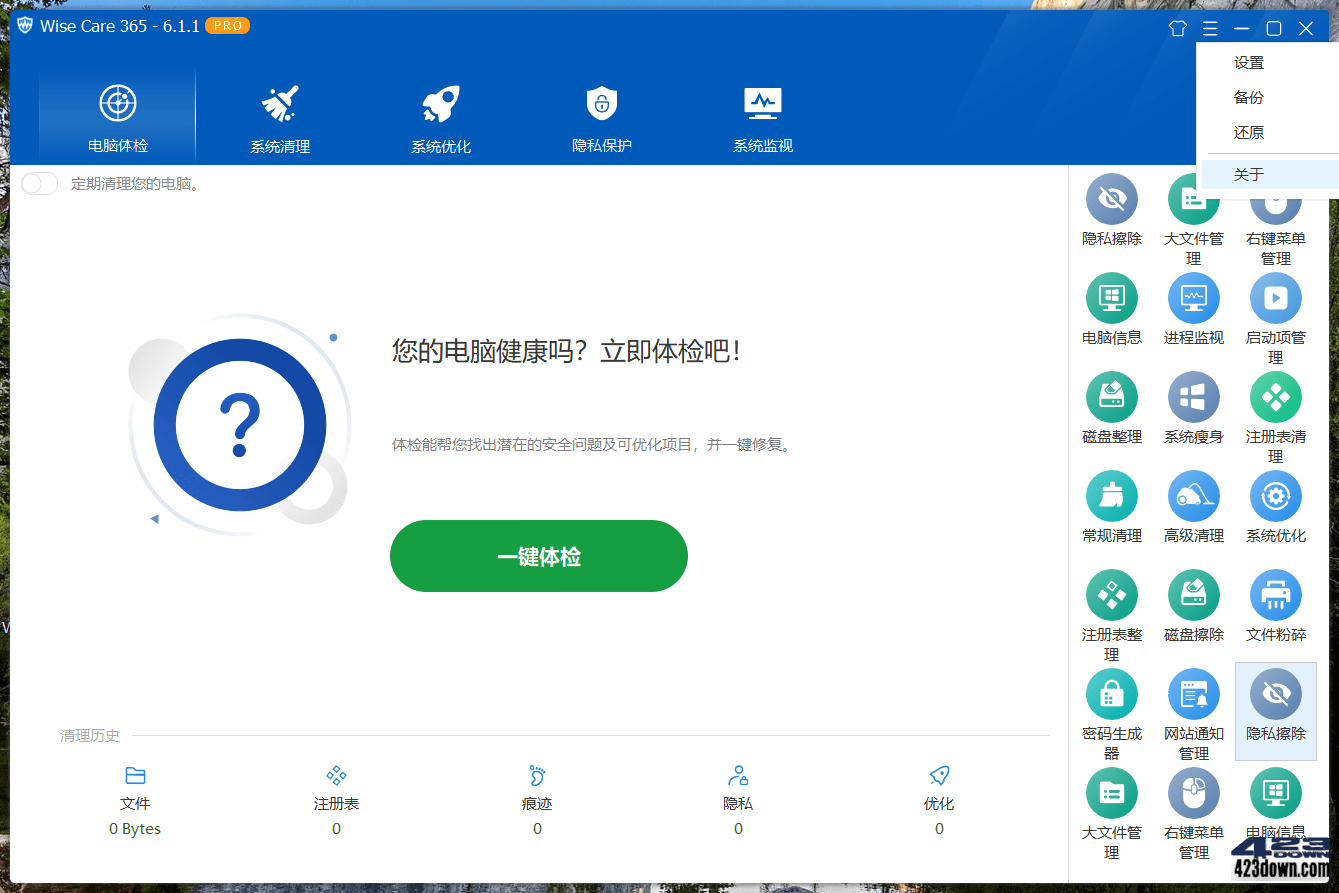The width and height of the screenshot is (1339, 893).
Task: Select 设置 from the menu
Action: 1249,62
